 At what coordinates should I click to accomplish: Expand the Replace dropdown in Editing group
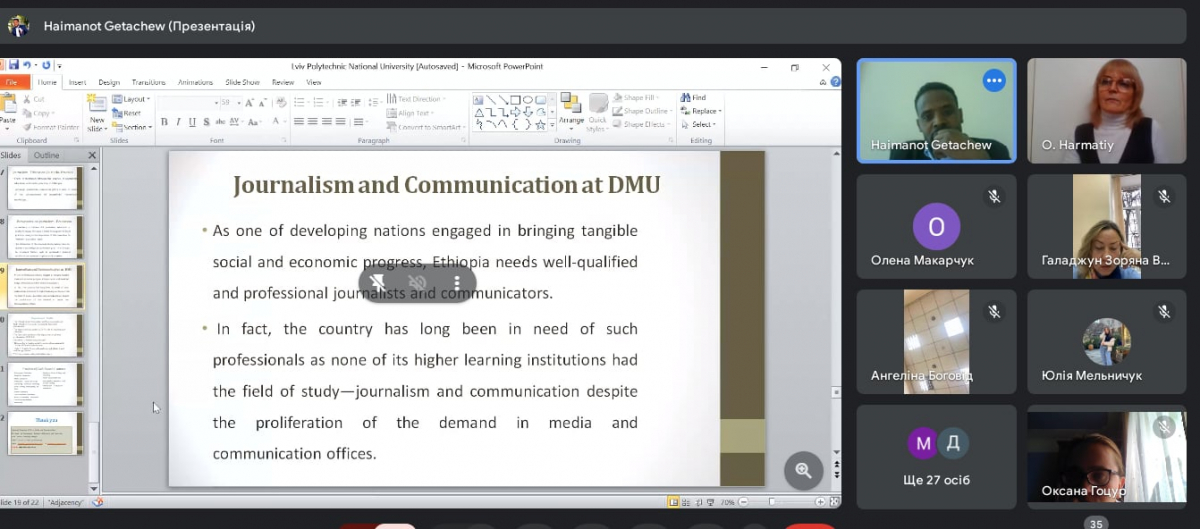coord(705,111)
